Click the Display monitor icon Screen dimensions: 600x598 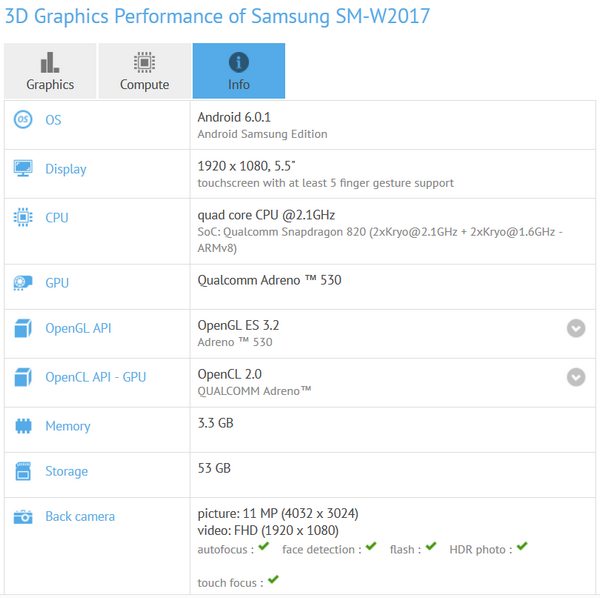coord(22,169)
